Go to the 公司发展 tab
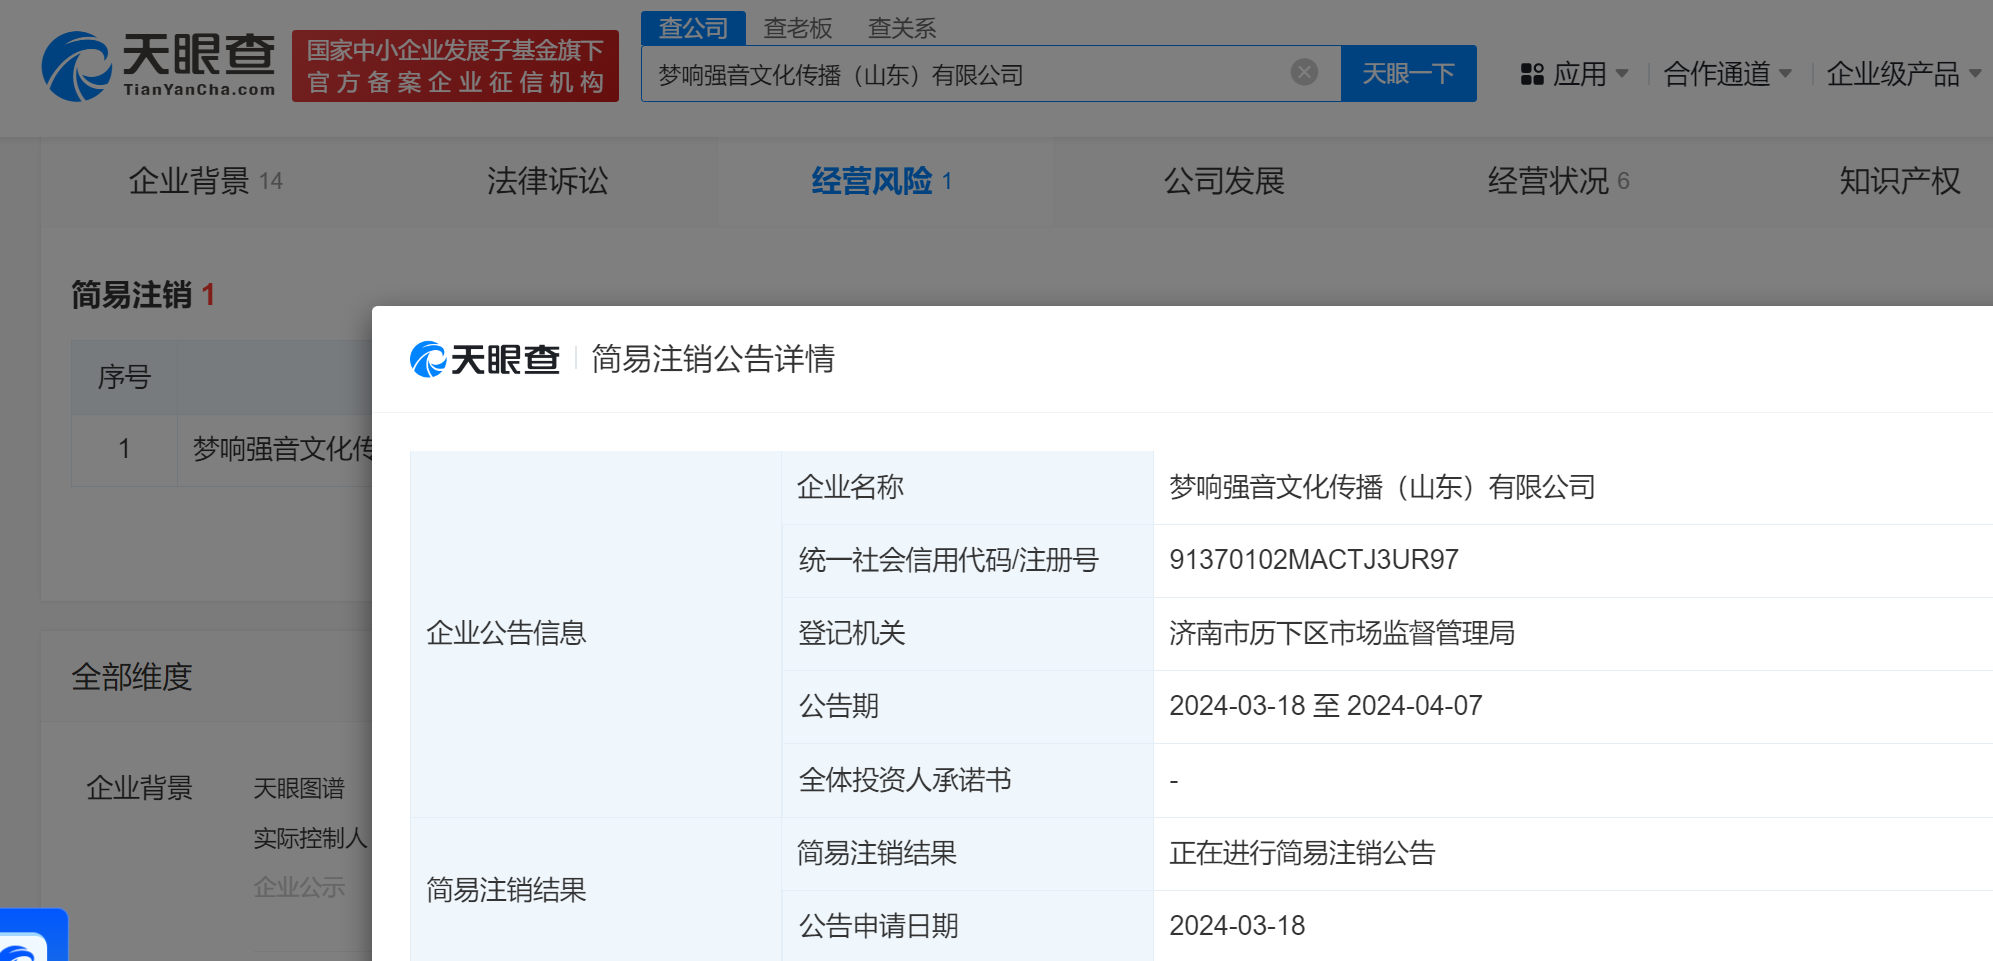This screenshot has height=961, width=1993. [1224, 181]
